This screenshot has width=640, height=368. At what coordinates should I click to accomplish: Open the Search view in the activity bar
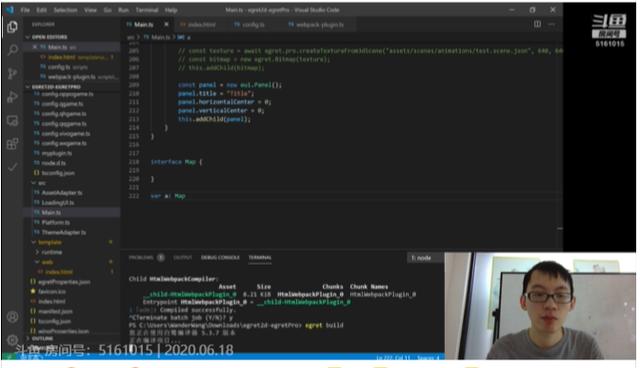(12, 50)
